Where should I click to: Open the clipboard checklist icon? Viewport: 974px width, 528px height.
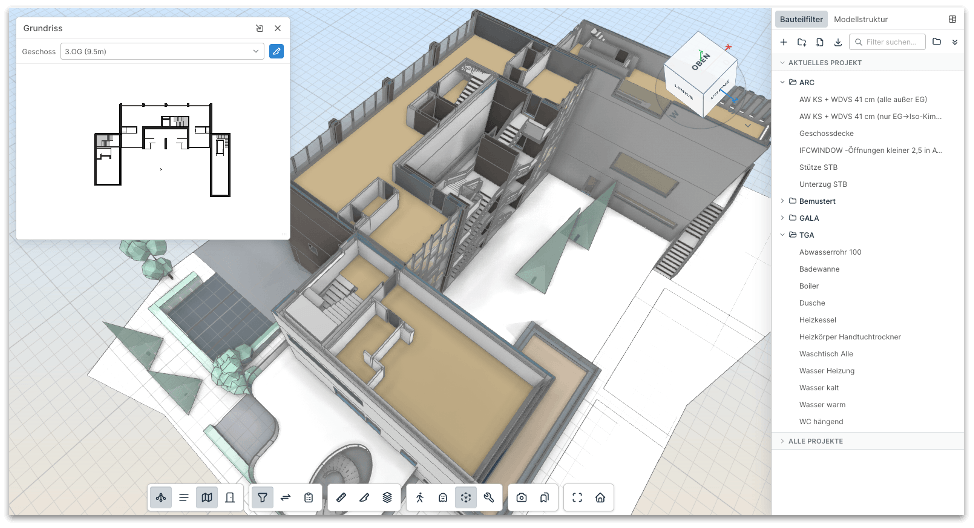309,498
